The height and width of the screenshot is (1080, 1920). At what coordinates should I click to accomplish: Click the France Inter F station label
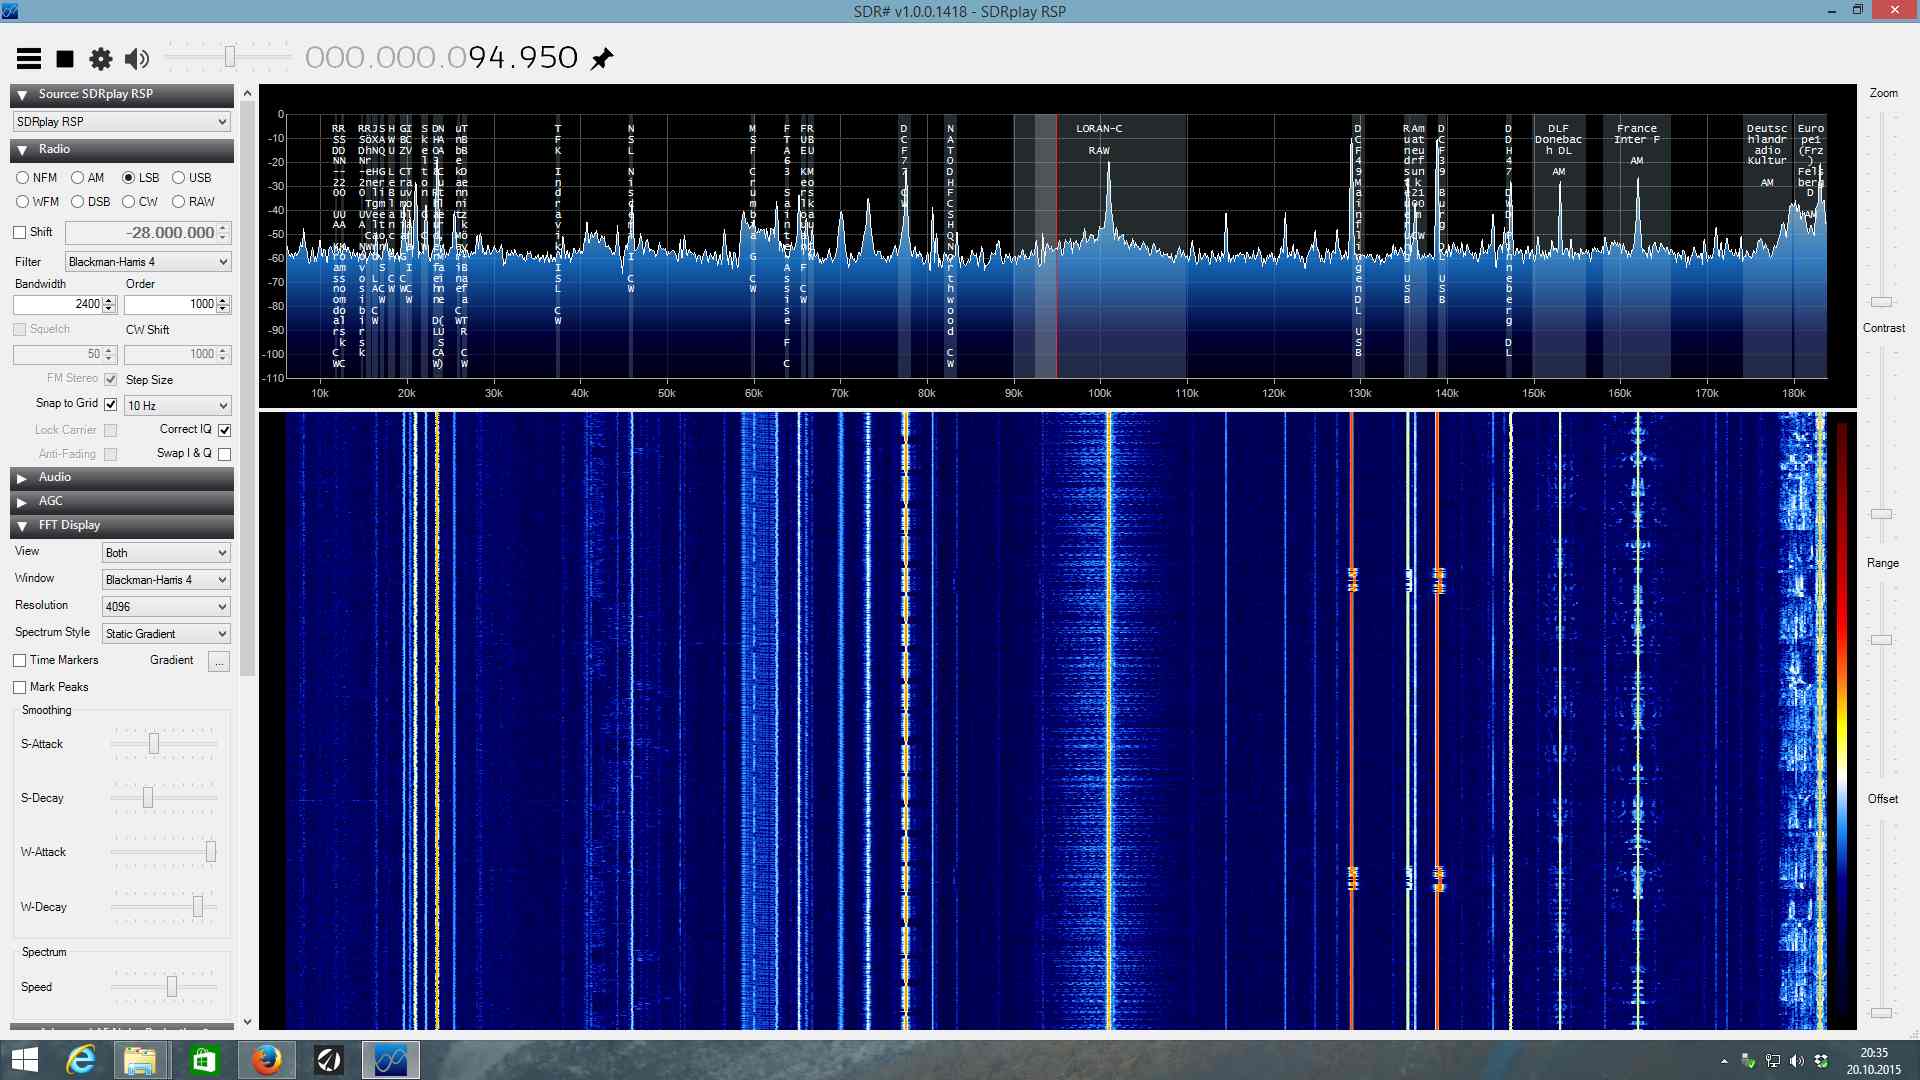pyautogui.click(x=1637, y=134)
